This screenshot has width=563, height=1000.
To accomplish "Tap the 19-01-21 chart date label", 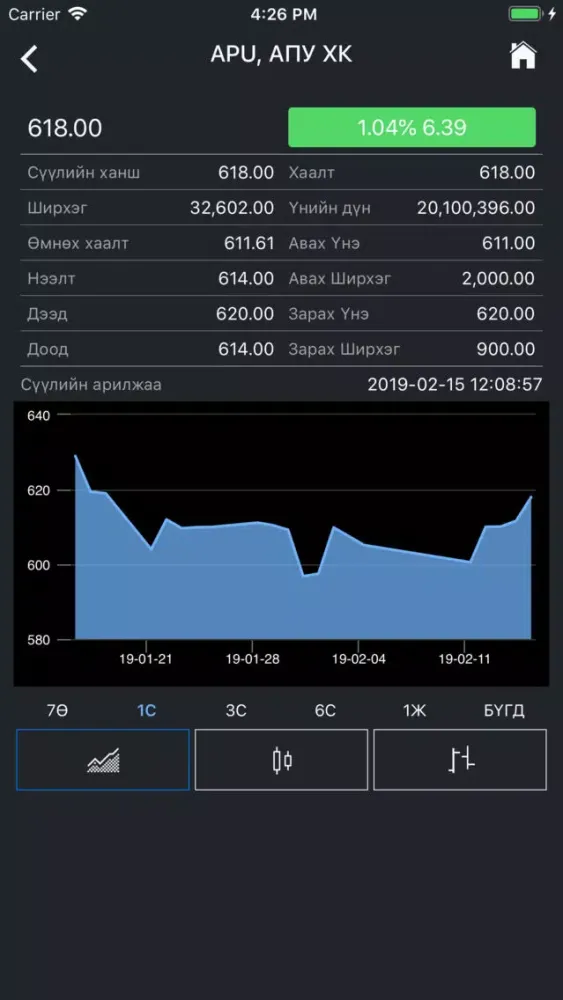I will pos(146,659).
